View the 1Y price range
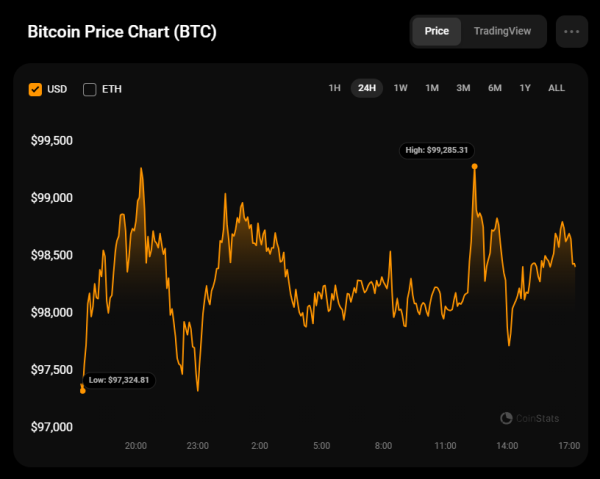 525,88
